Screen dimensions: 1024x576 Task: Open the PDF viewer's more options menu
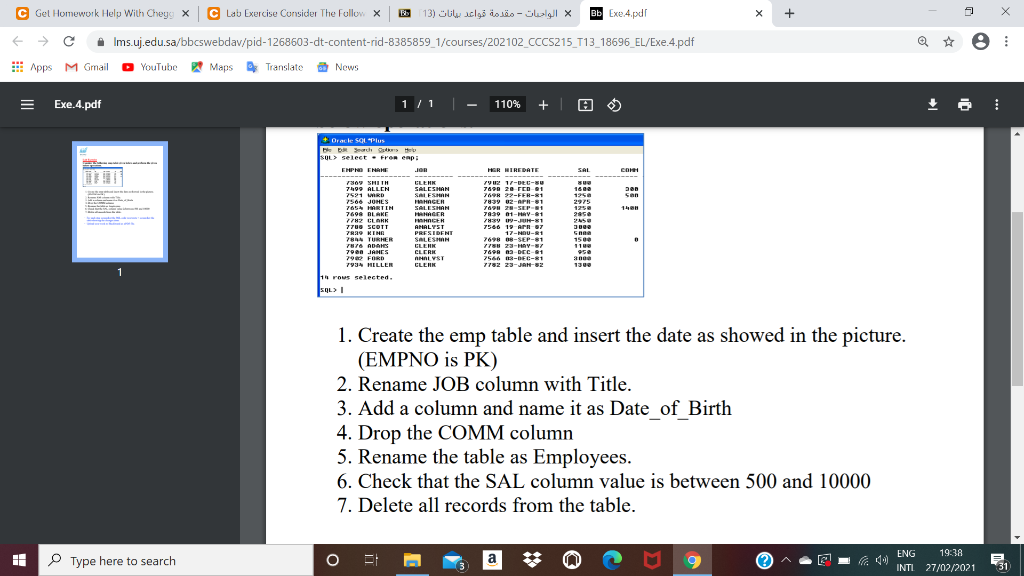pyautogui.click(x=996, y=104)
